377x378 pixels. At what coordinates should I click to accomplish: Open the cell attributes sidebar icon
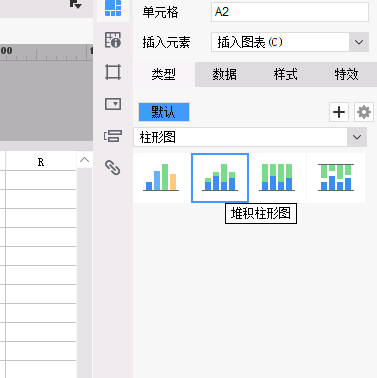pyautogui.click(x=113, y=40)
